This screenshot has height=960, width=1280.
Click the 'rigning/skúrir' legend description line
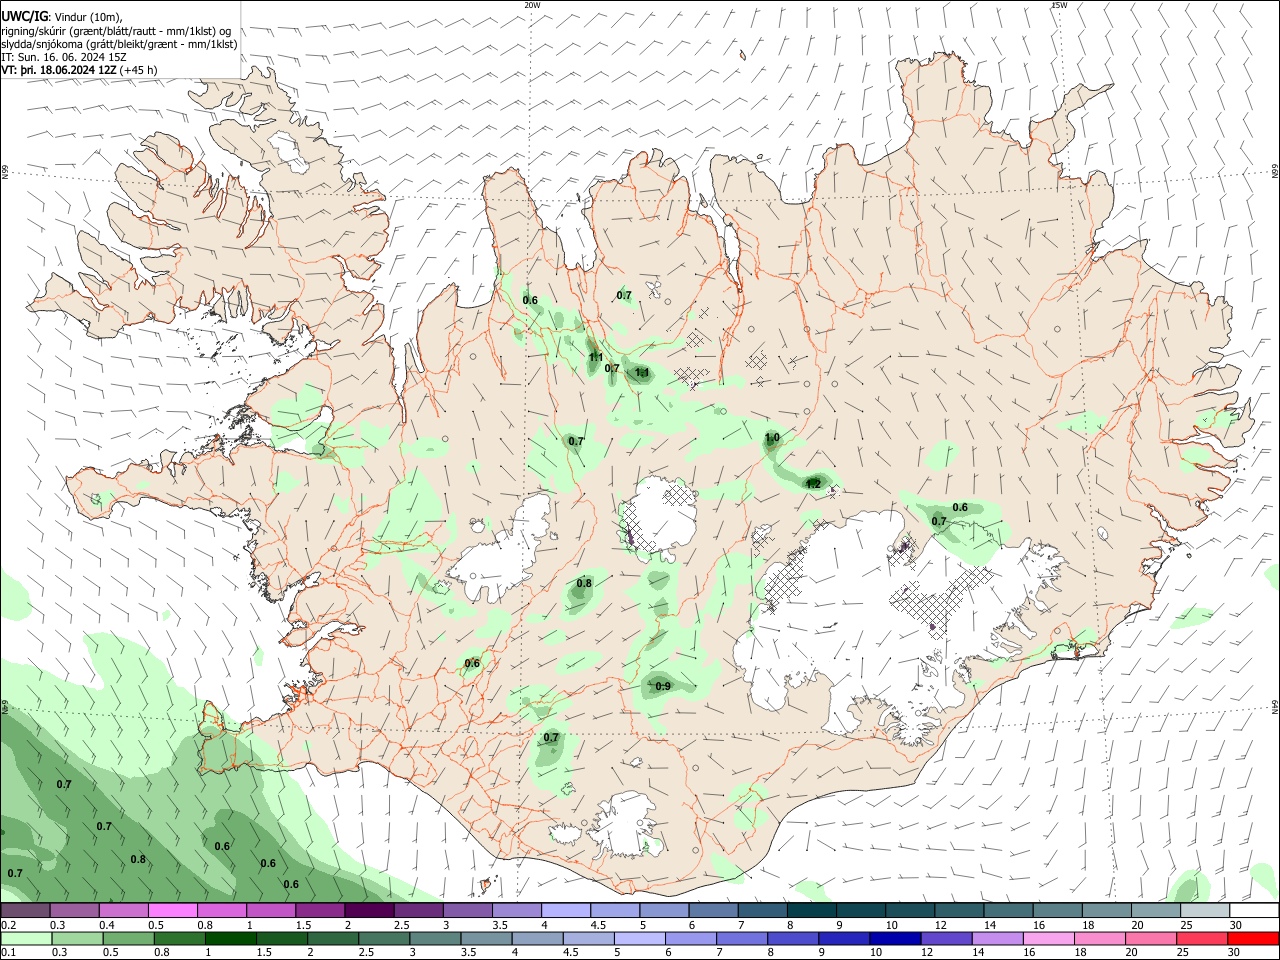116,30
